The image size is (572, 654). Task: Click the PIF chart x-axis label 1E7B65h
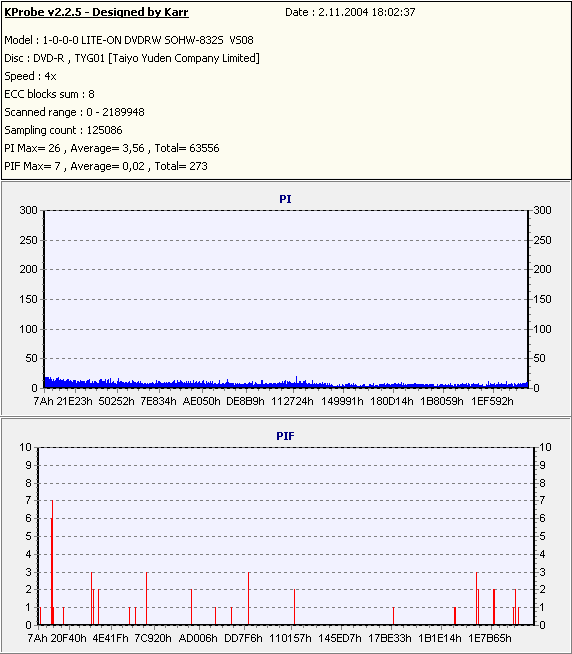(x=490, y=638)
